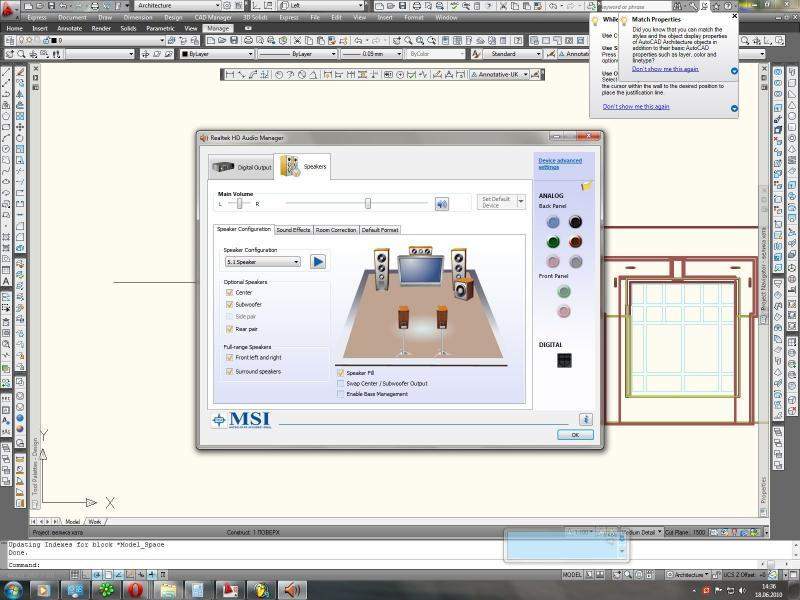Click the speaker test play button

tap(318, 262)
